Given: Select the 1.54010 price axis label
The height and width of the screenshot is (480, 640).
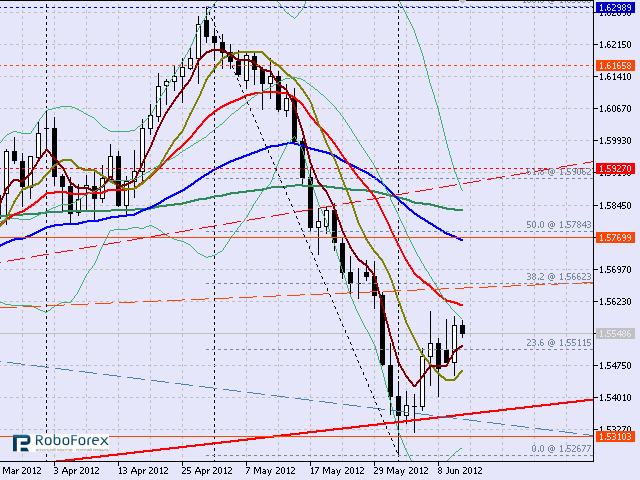Looking at the screenshot, I should tap(614, 397).
